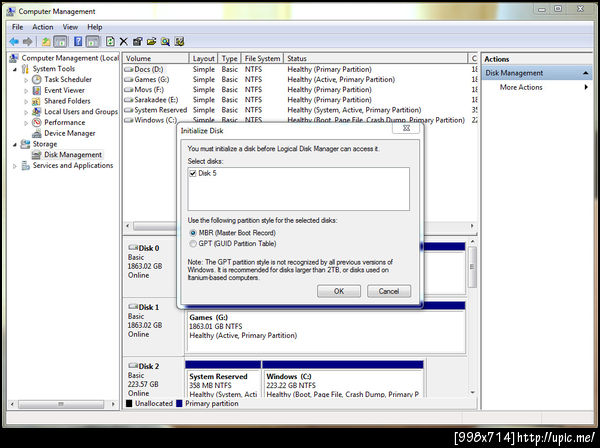The image size is (600, 448).
Task: Select MBR (Master Boot Record) radio button
Action: click(193, 233)
